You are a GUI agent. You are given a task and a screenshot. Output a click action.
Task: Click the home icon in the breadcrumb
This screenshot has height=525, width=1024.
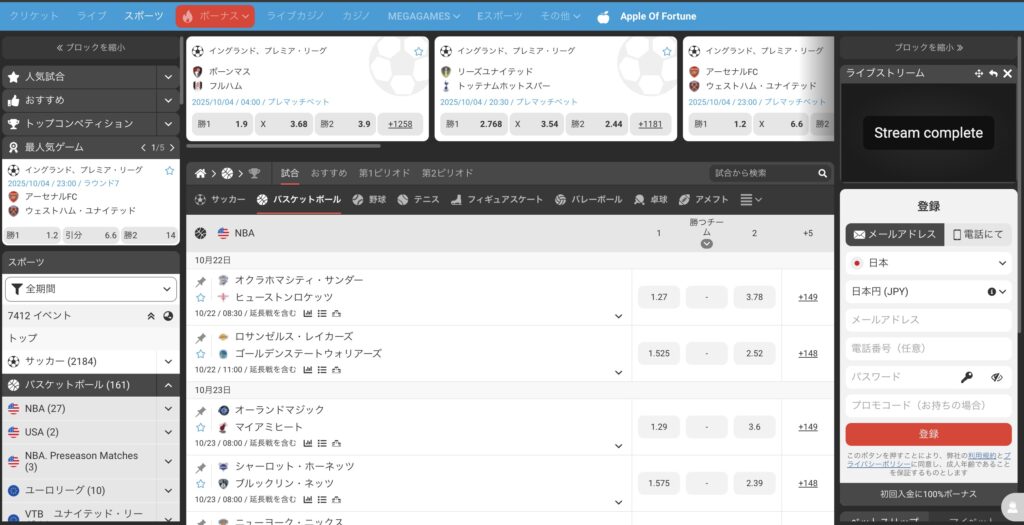201,173
